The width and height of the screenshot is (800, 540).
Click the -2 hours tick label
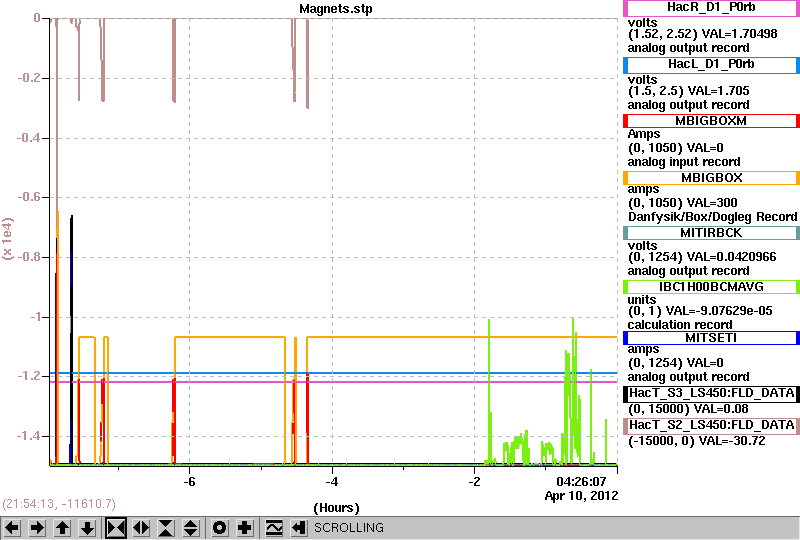pos(474,482)
